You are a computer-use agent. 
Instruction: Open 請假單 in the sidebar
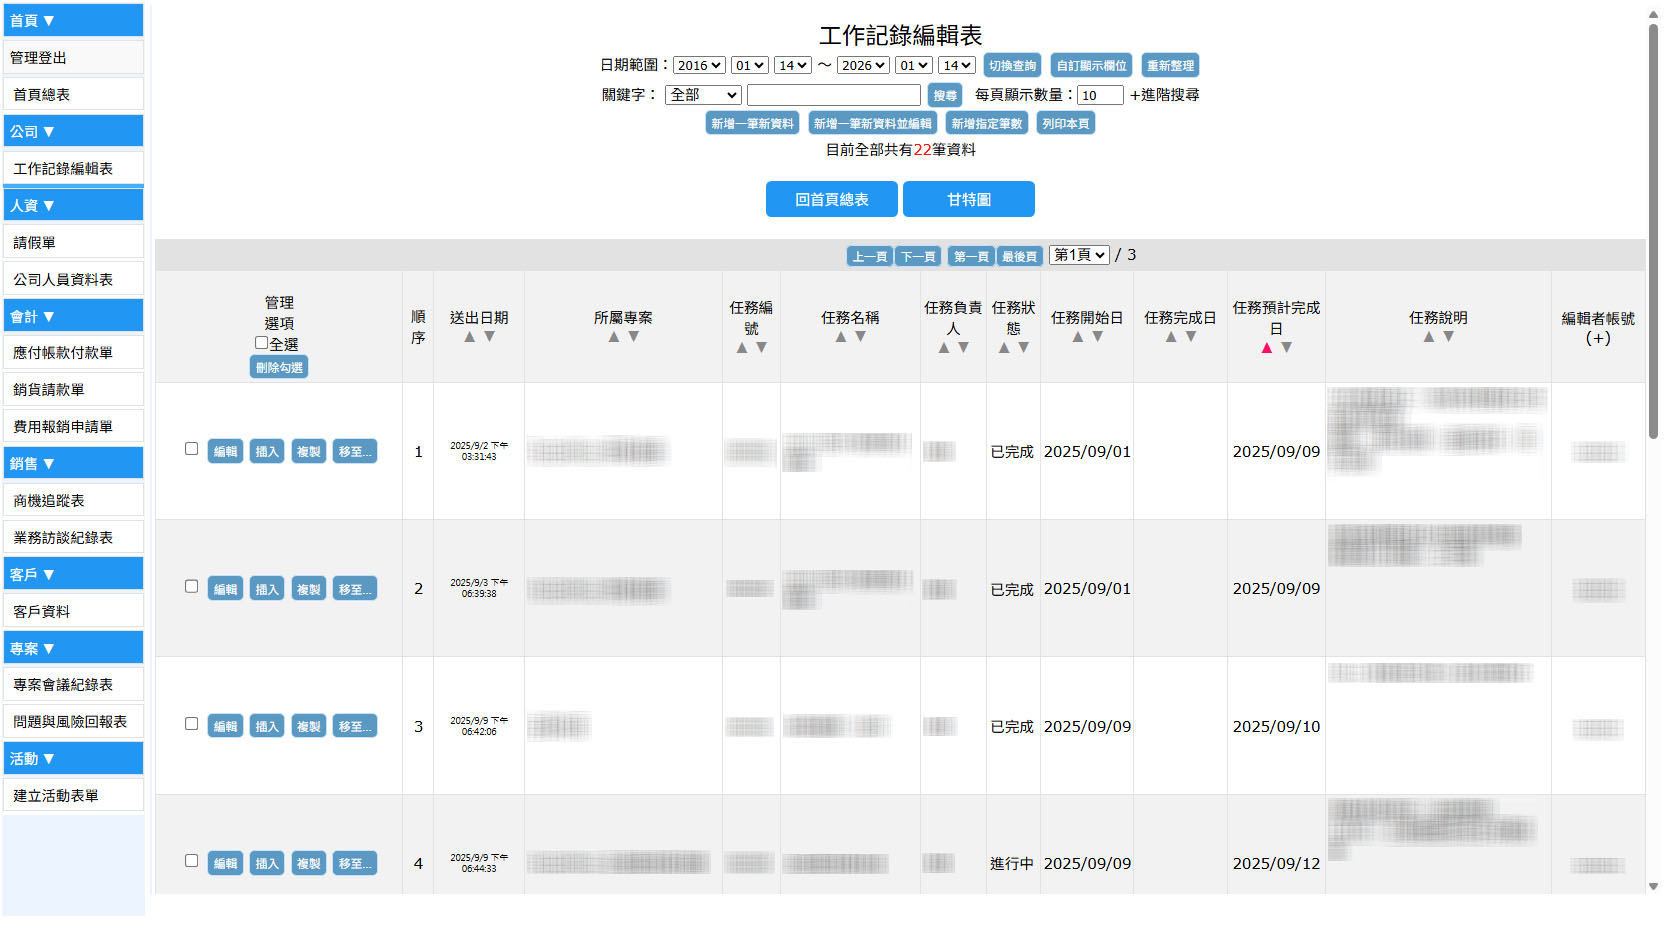(x=73, y=242)
